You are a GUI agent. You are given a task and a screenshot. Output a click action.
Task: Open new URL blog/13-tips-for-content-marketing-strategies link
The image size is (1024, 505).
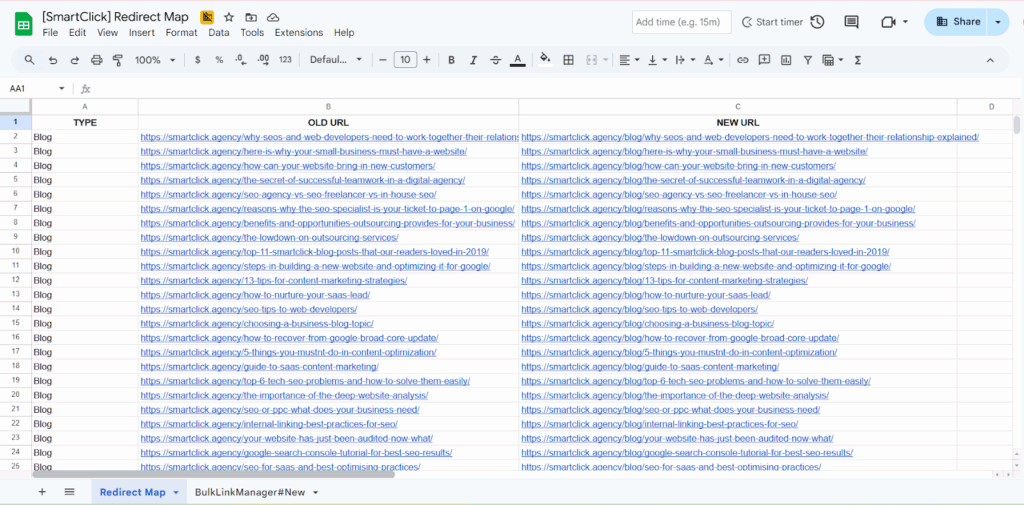pyautogui.click(x=665, y=280)
